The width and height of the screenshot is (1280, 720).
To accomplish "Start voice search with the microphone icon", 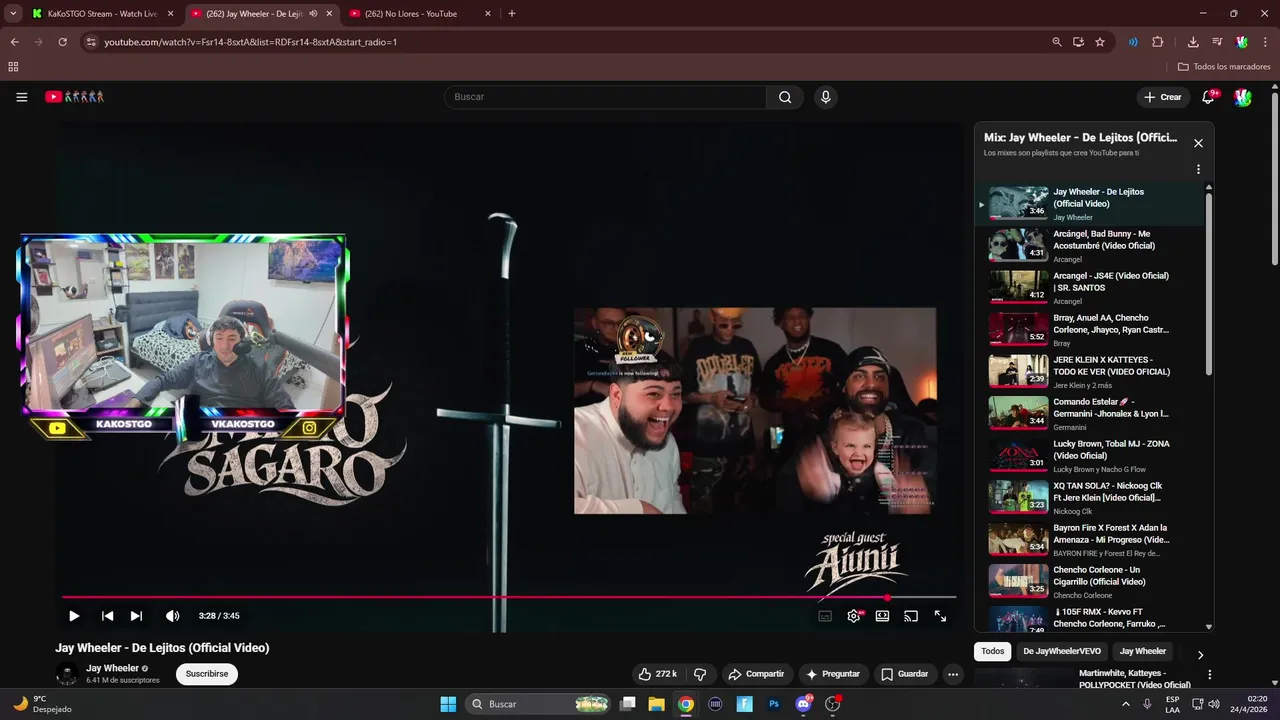I will (x=825, y=97).
